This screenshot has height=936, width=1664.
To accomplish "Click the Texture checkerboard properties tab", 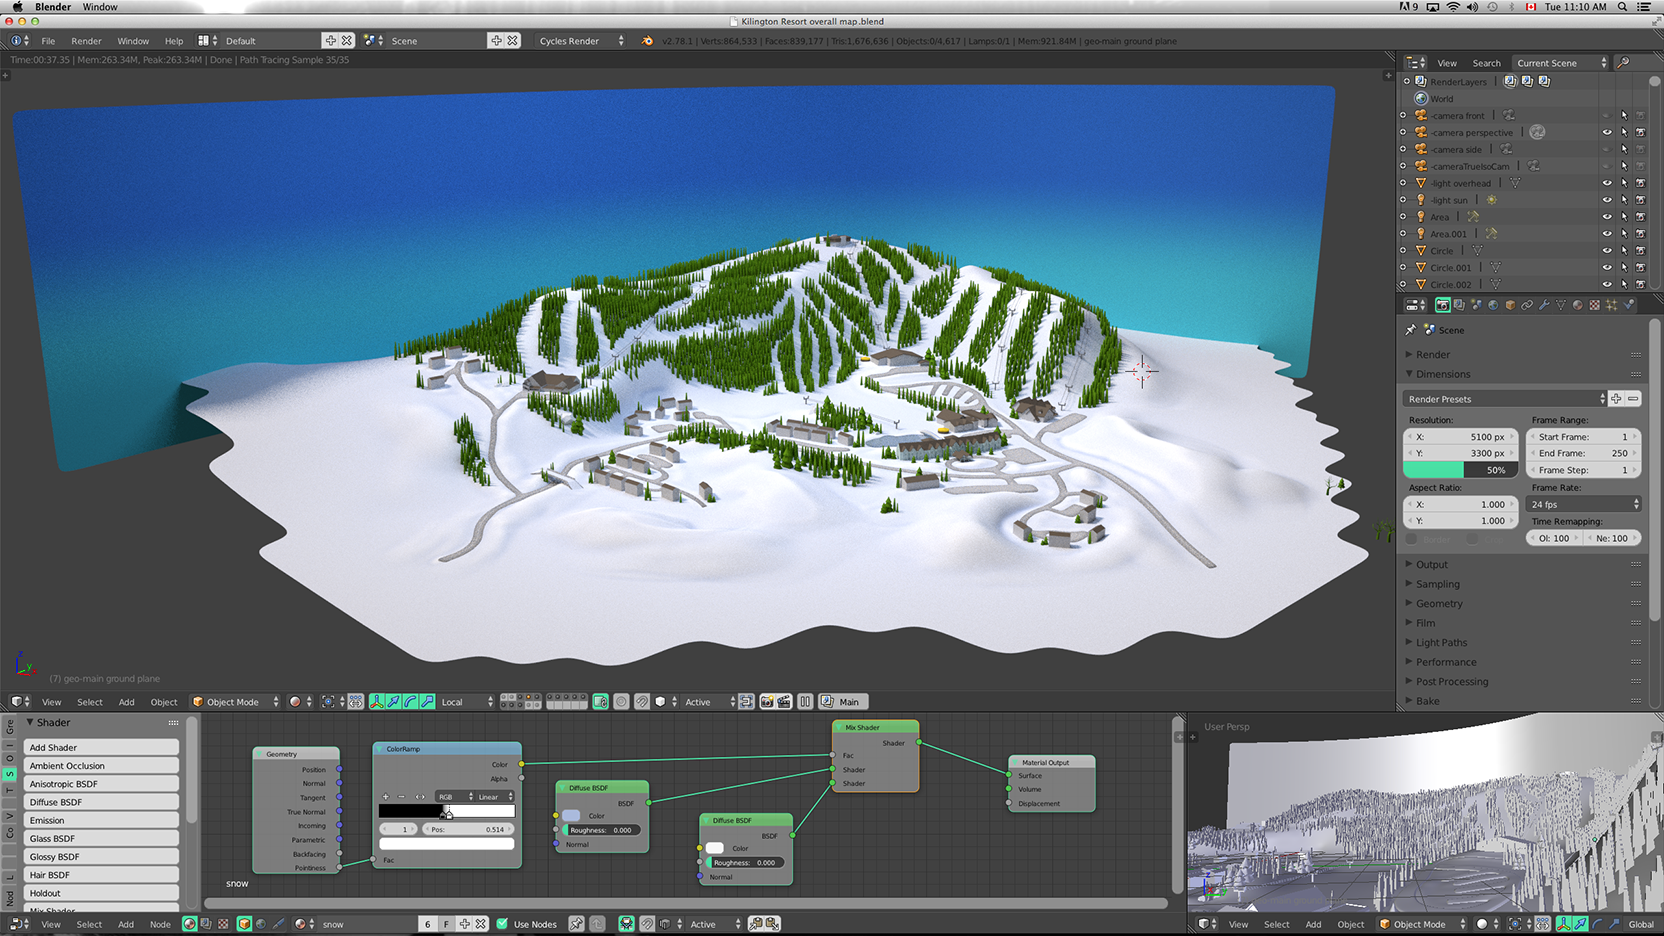I will 1595,305.
